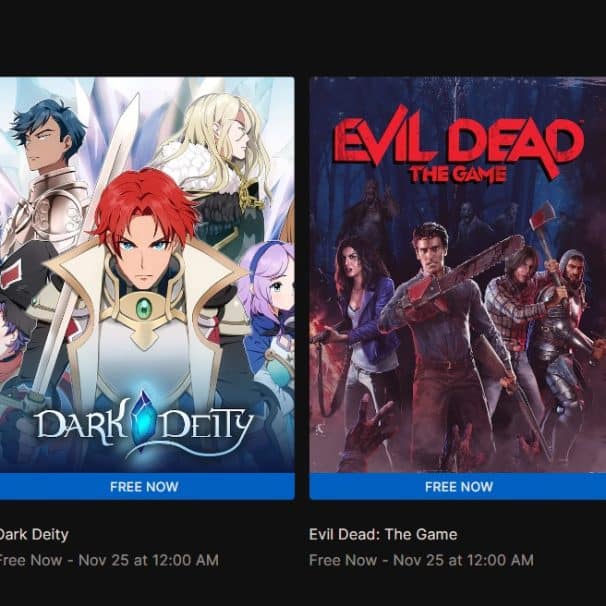
Task: Click the green gem on the red-haired hero's armor
Action: point(143,308)
